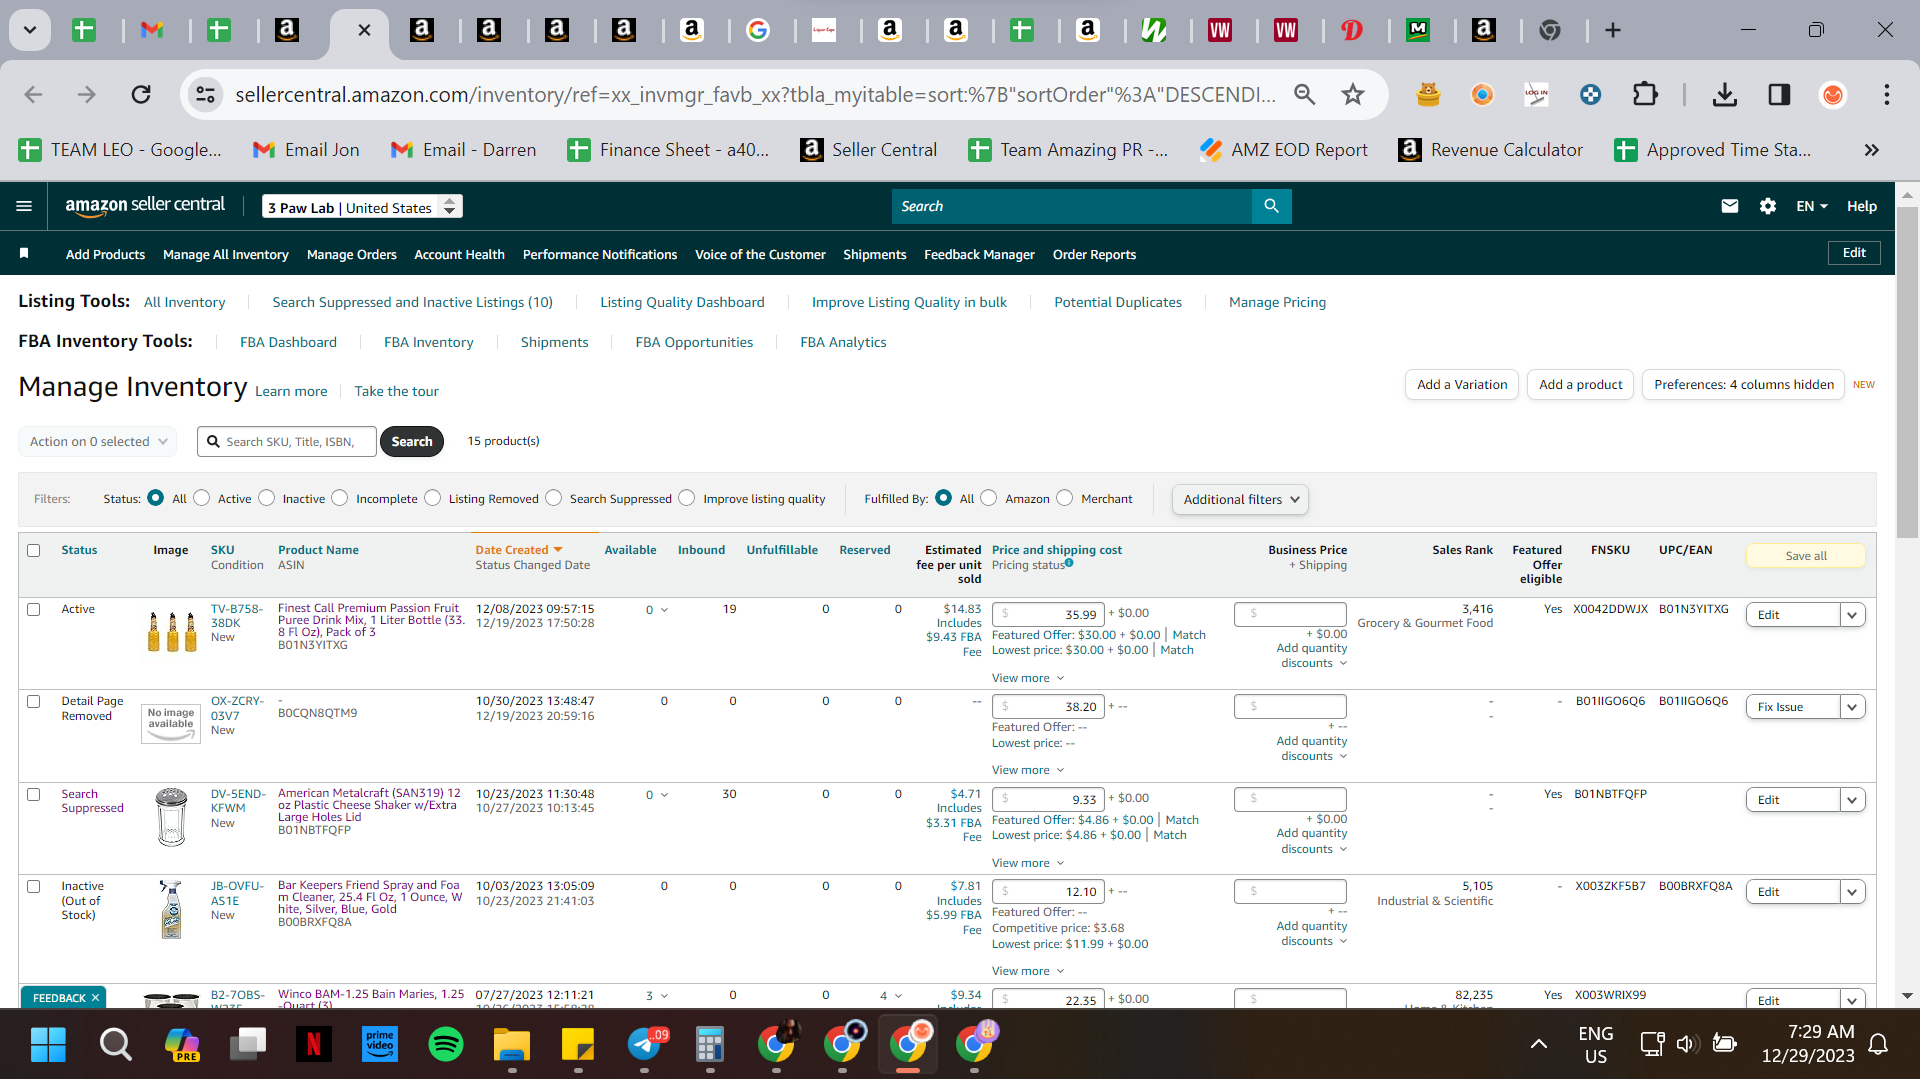Viewport: 1920px width, 1079px height.
Task: Go back with the browser back arrow
Action: [x=33, y=94]
